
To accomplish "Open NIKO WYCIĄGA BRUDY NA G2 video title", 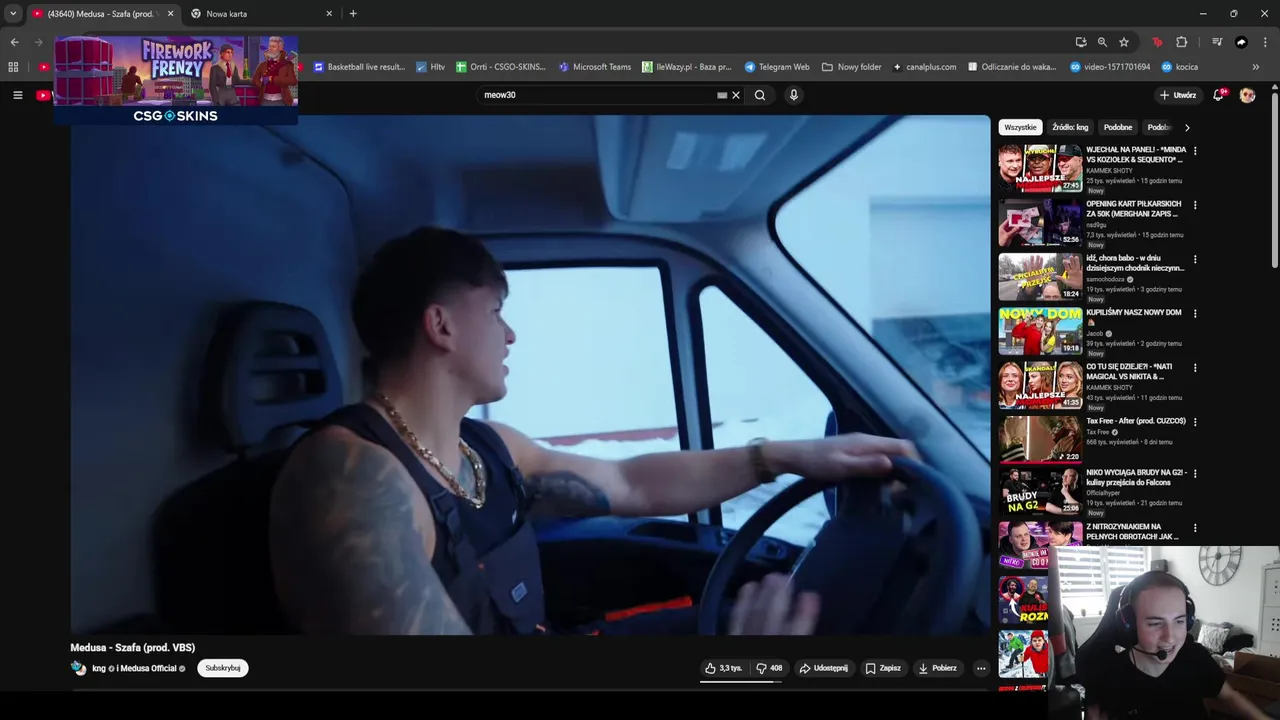I will (1136, 477).
